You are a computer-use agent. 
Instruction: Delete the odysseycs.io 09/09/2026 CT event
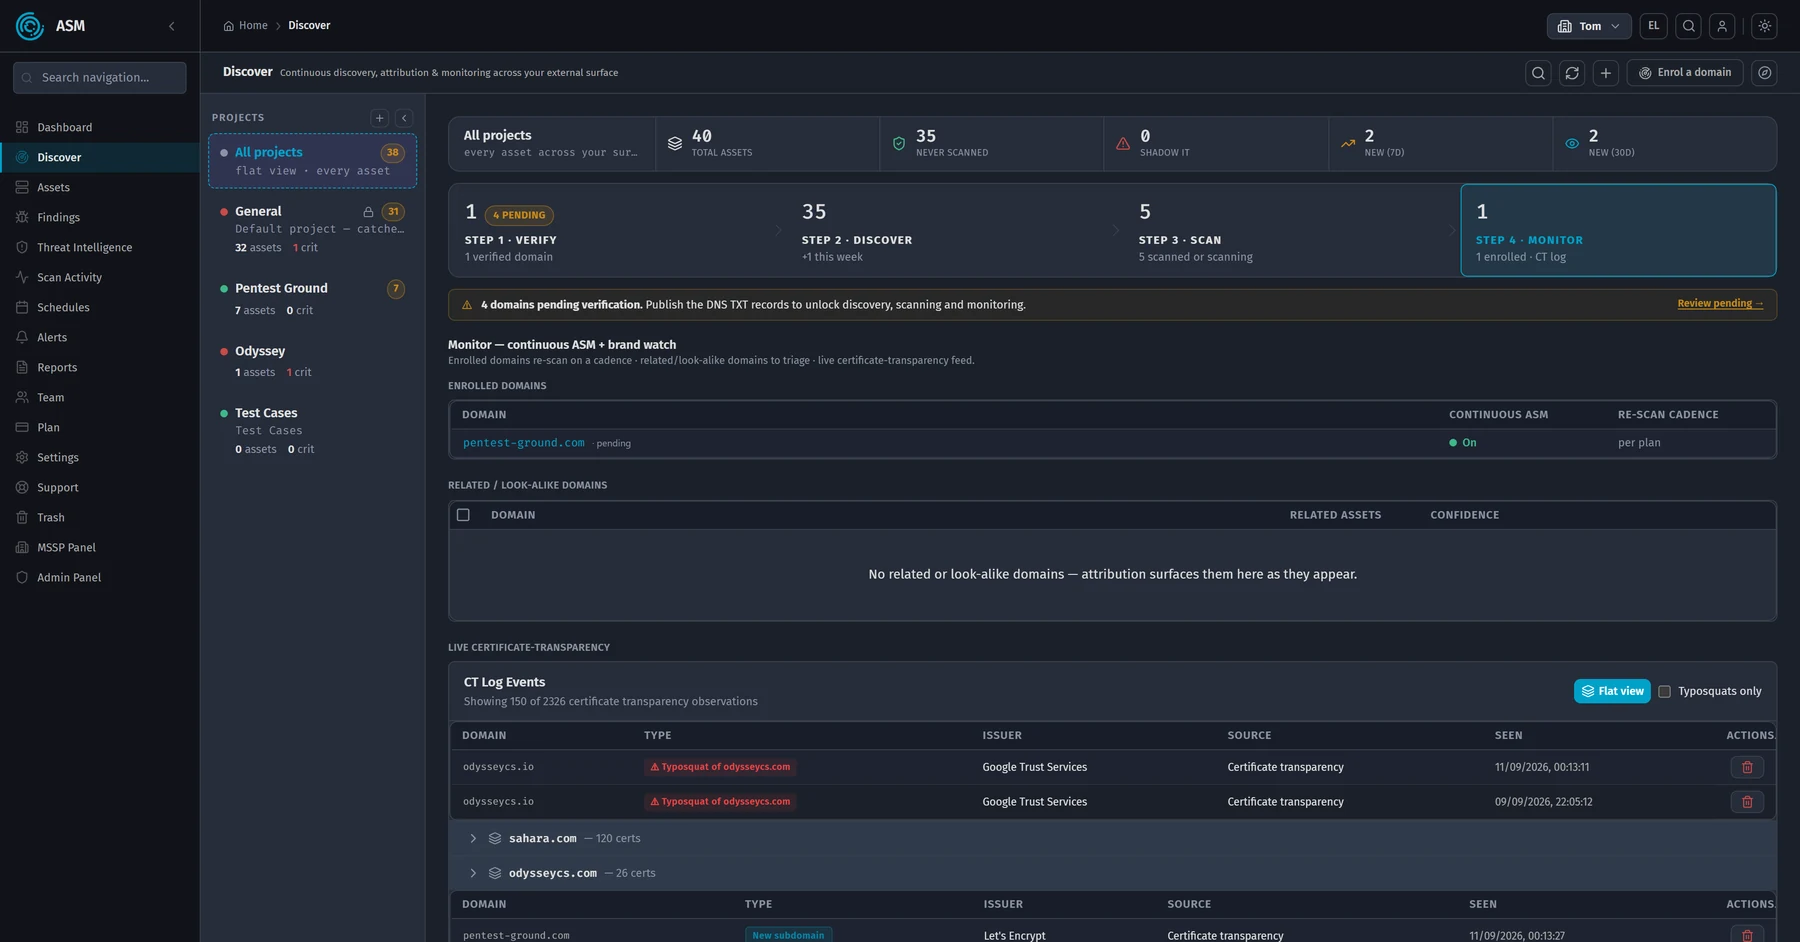tap(1747, 802)
